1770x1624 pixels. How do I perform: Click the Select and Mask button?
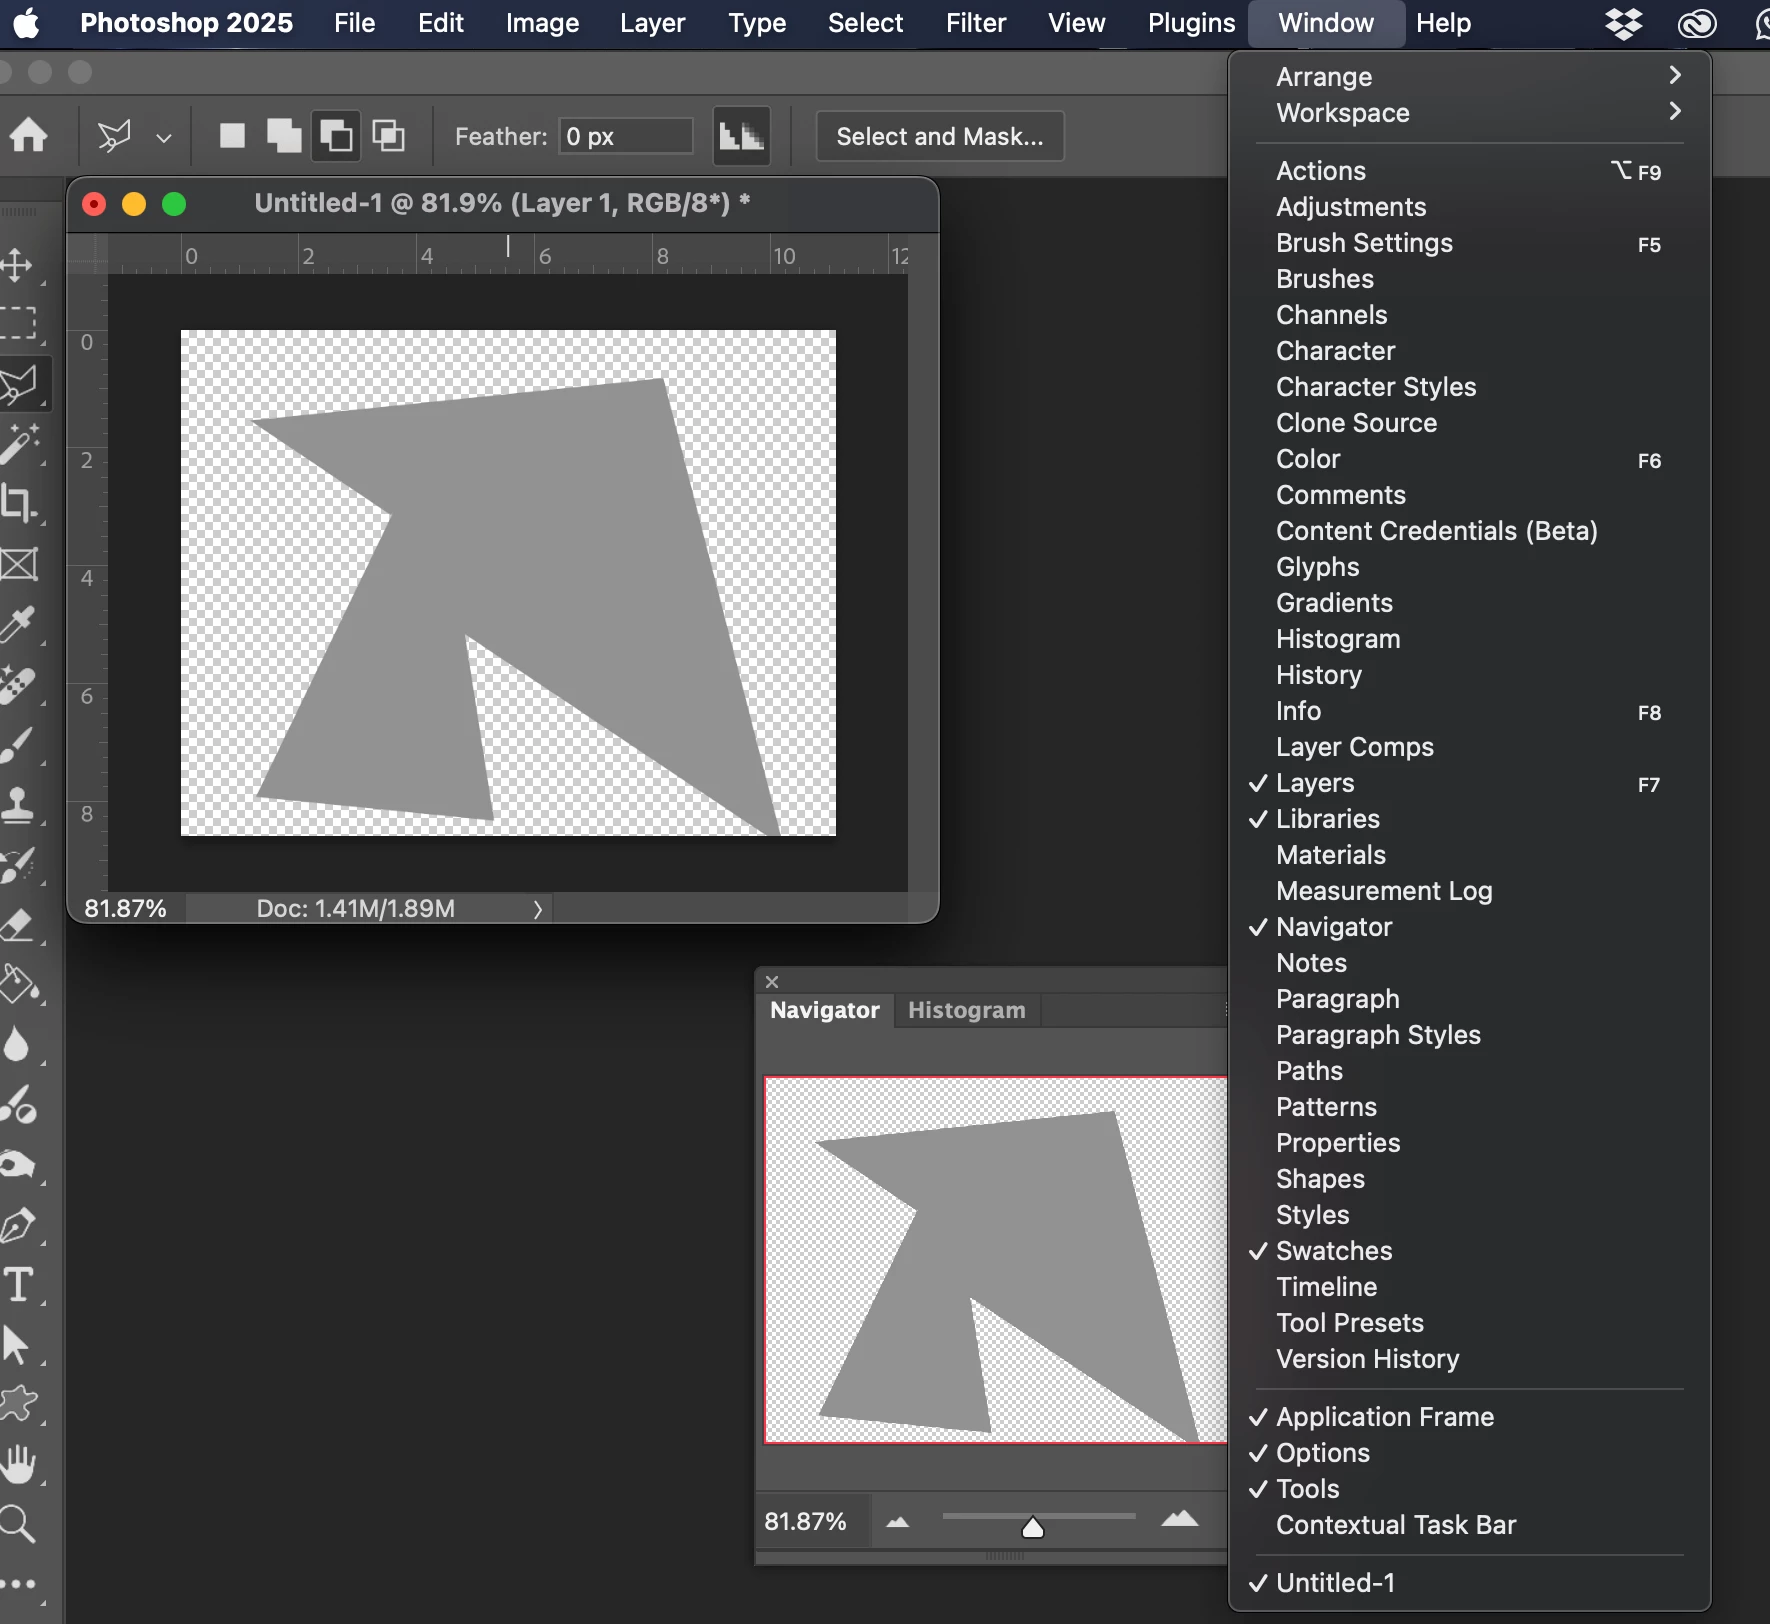pyautogui.click(x=940, y=136)
